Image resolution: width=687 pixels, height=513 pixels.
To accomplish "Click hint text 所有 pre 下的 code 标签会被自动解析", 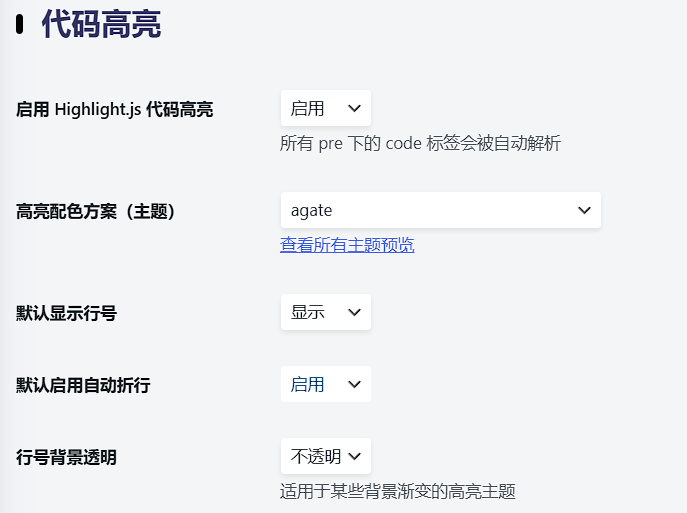I will coord(420,143).
